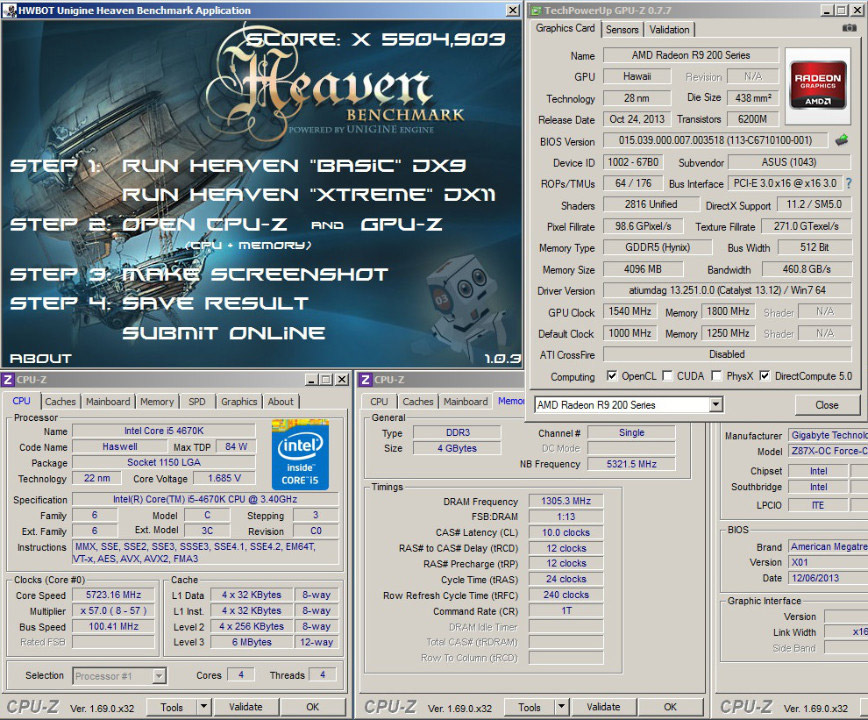The width and height of the screenshot is (868, 720).
Task: Expand the Tools dropdown arrow in left CPU-Z
Action: (203, 707)
